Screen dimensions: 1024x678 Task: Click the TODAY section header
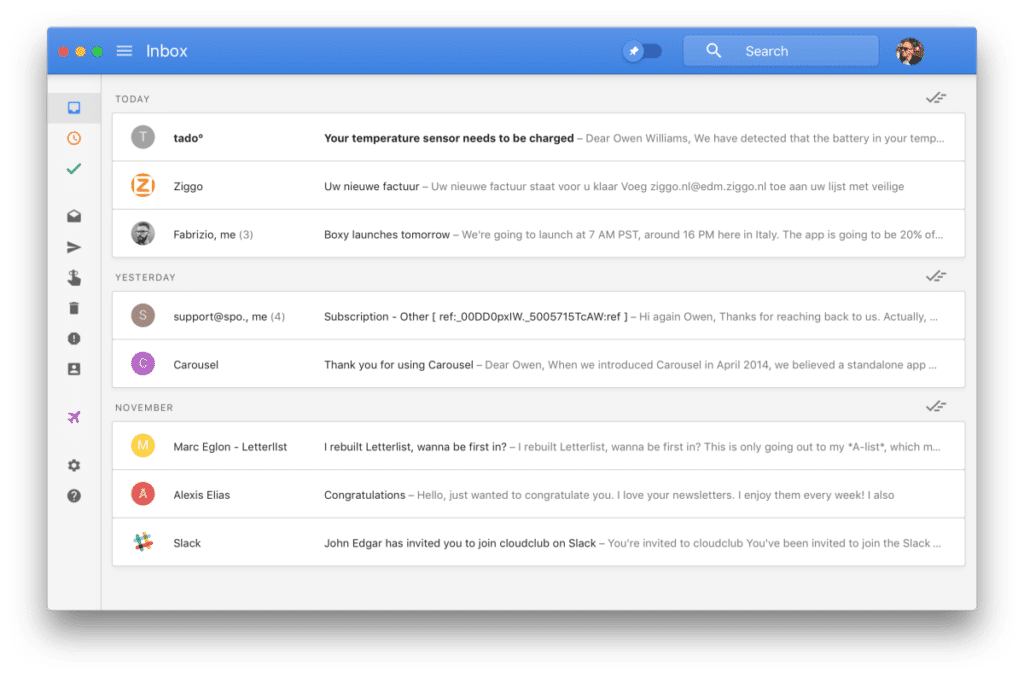pyautogui.click(x=133, y=99)
